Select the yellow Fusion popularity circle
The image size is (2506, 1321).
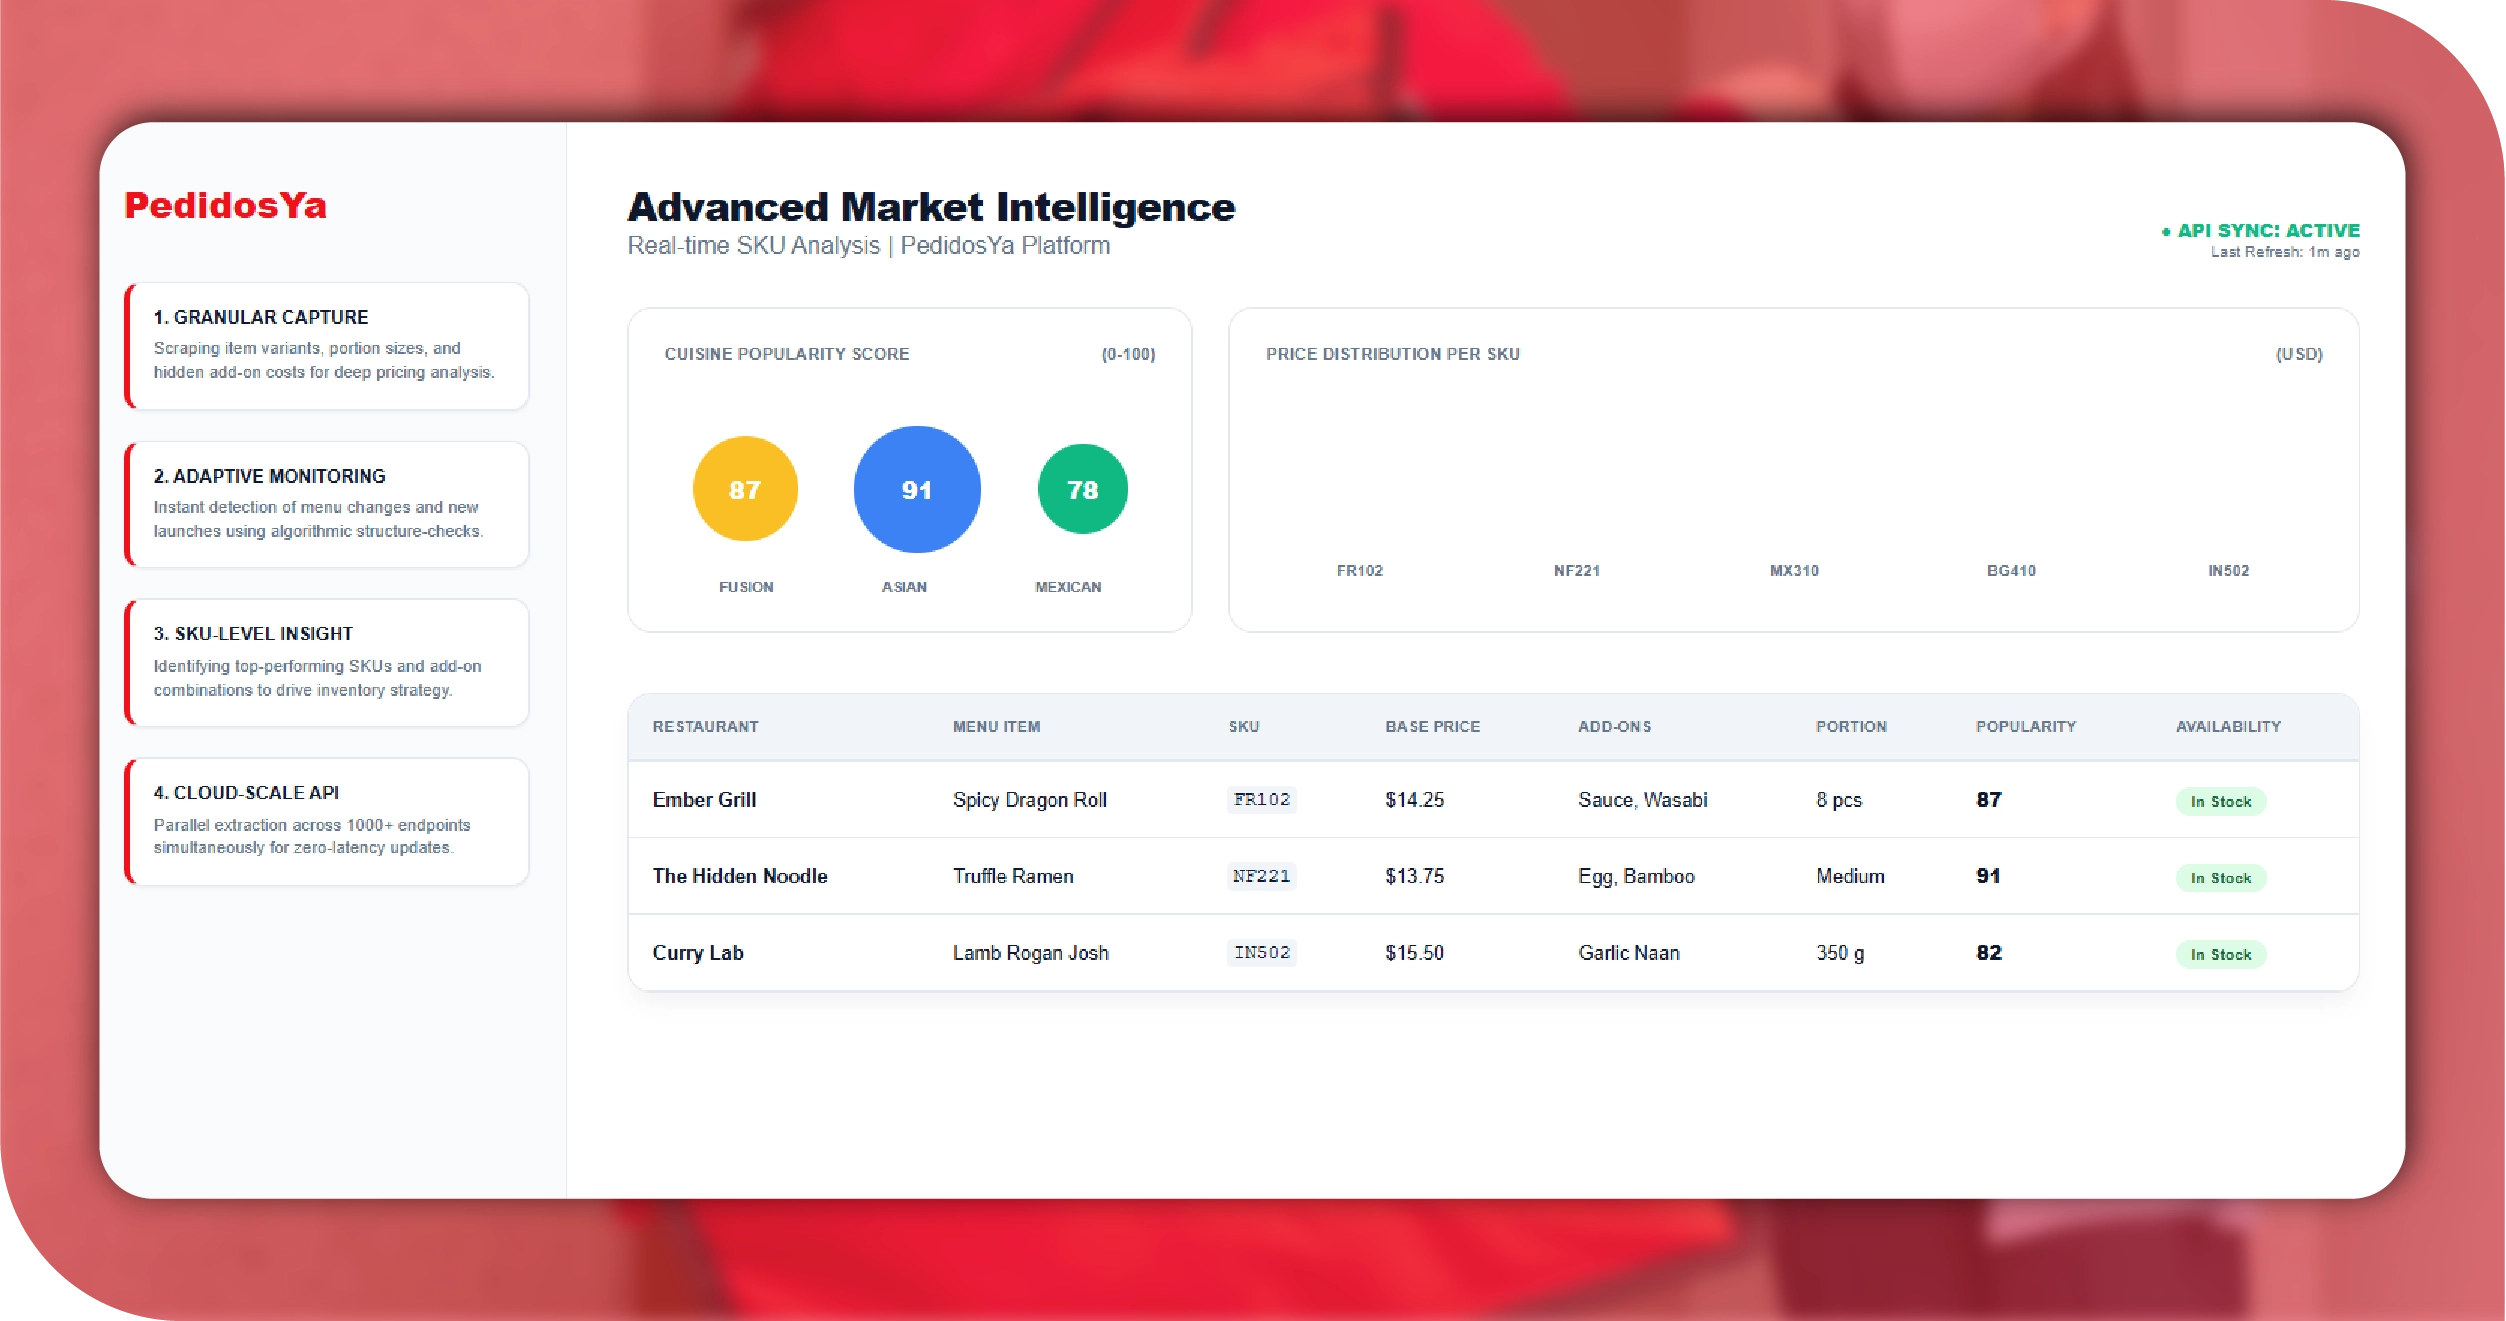point(744,489)
